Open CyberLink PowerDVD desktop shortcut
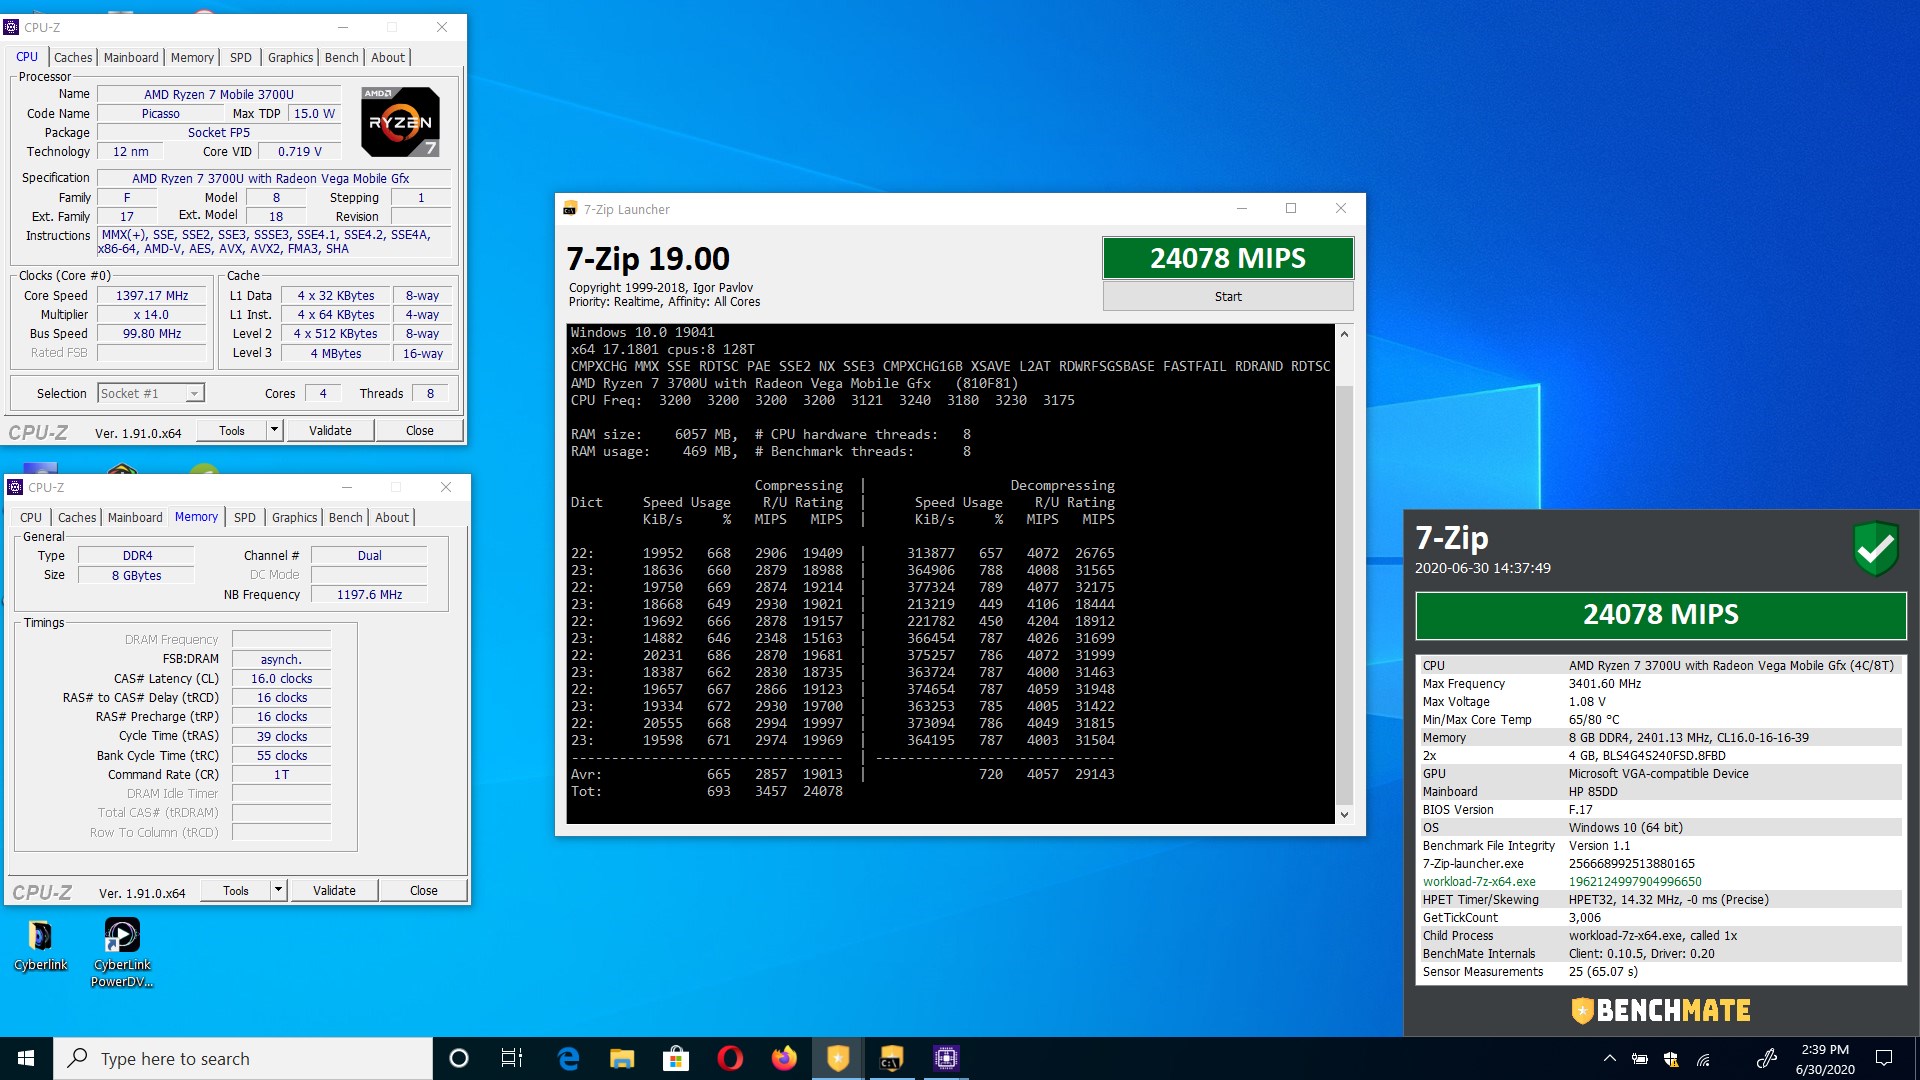The width and height of the screenshot is (1920, 1080). [122, 953]
